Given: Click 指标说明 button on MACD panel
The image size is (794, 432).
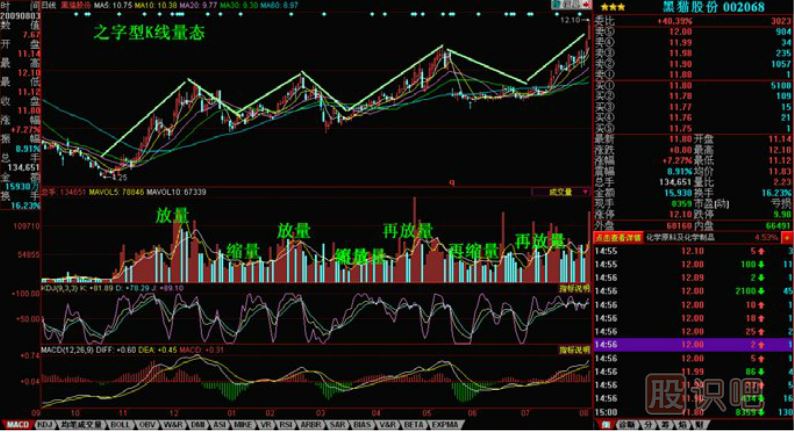Looking at the screenshot, I should pos(571,350).
